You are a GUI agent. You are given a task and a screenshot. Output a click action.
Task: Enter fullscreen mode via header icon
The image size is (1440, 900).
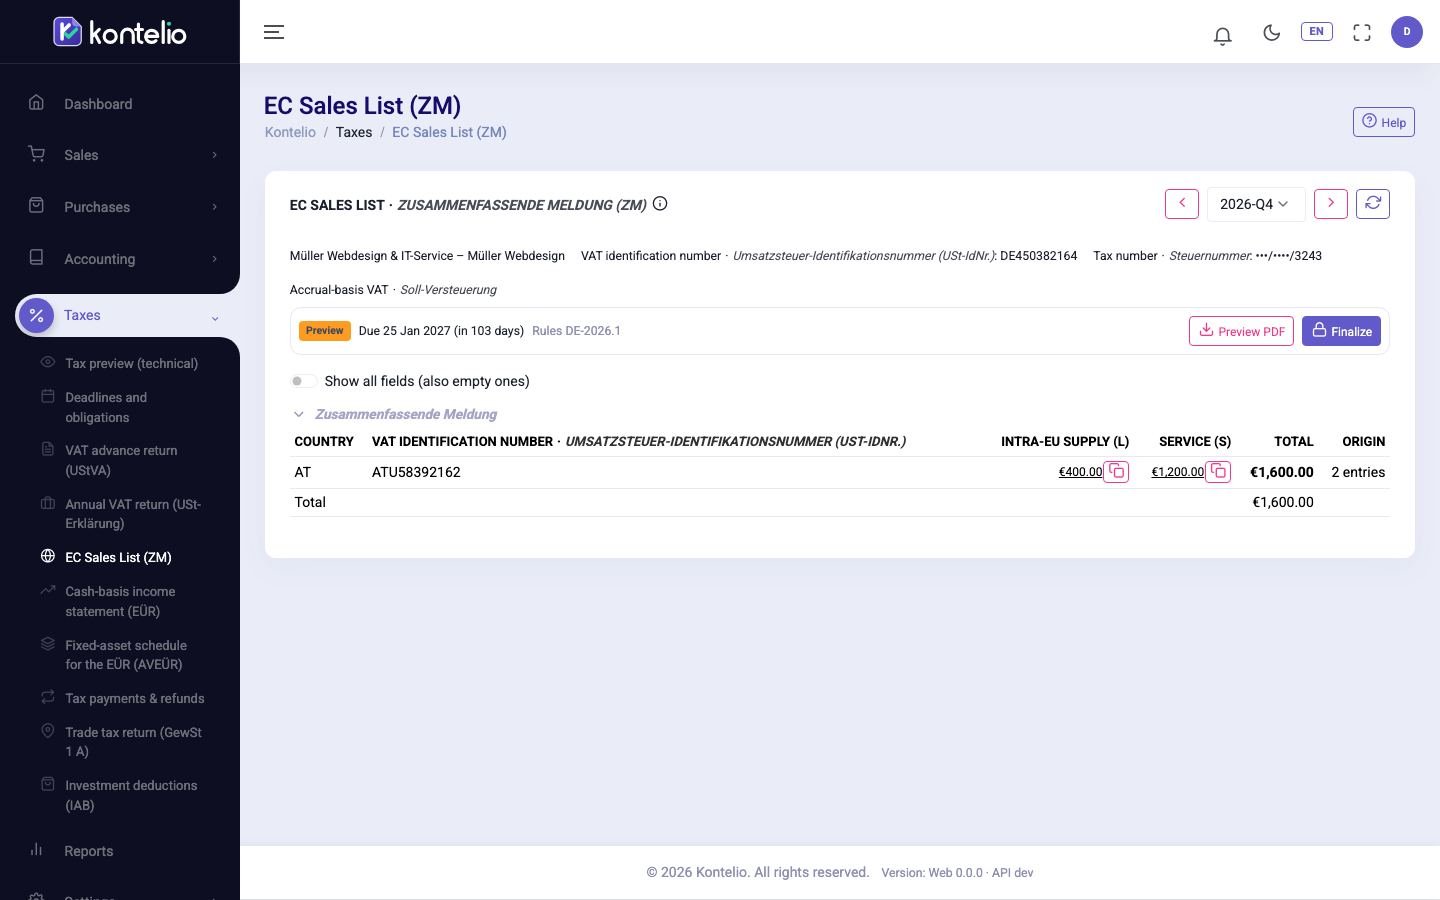pos(1362,32)
